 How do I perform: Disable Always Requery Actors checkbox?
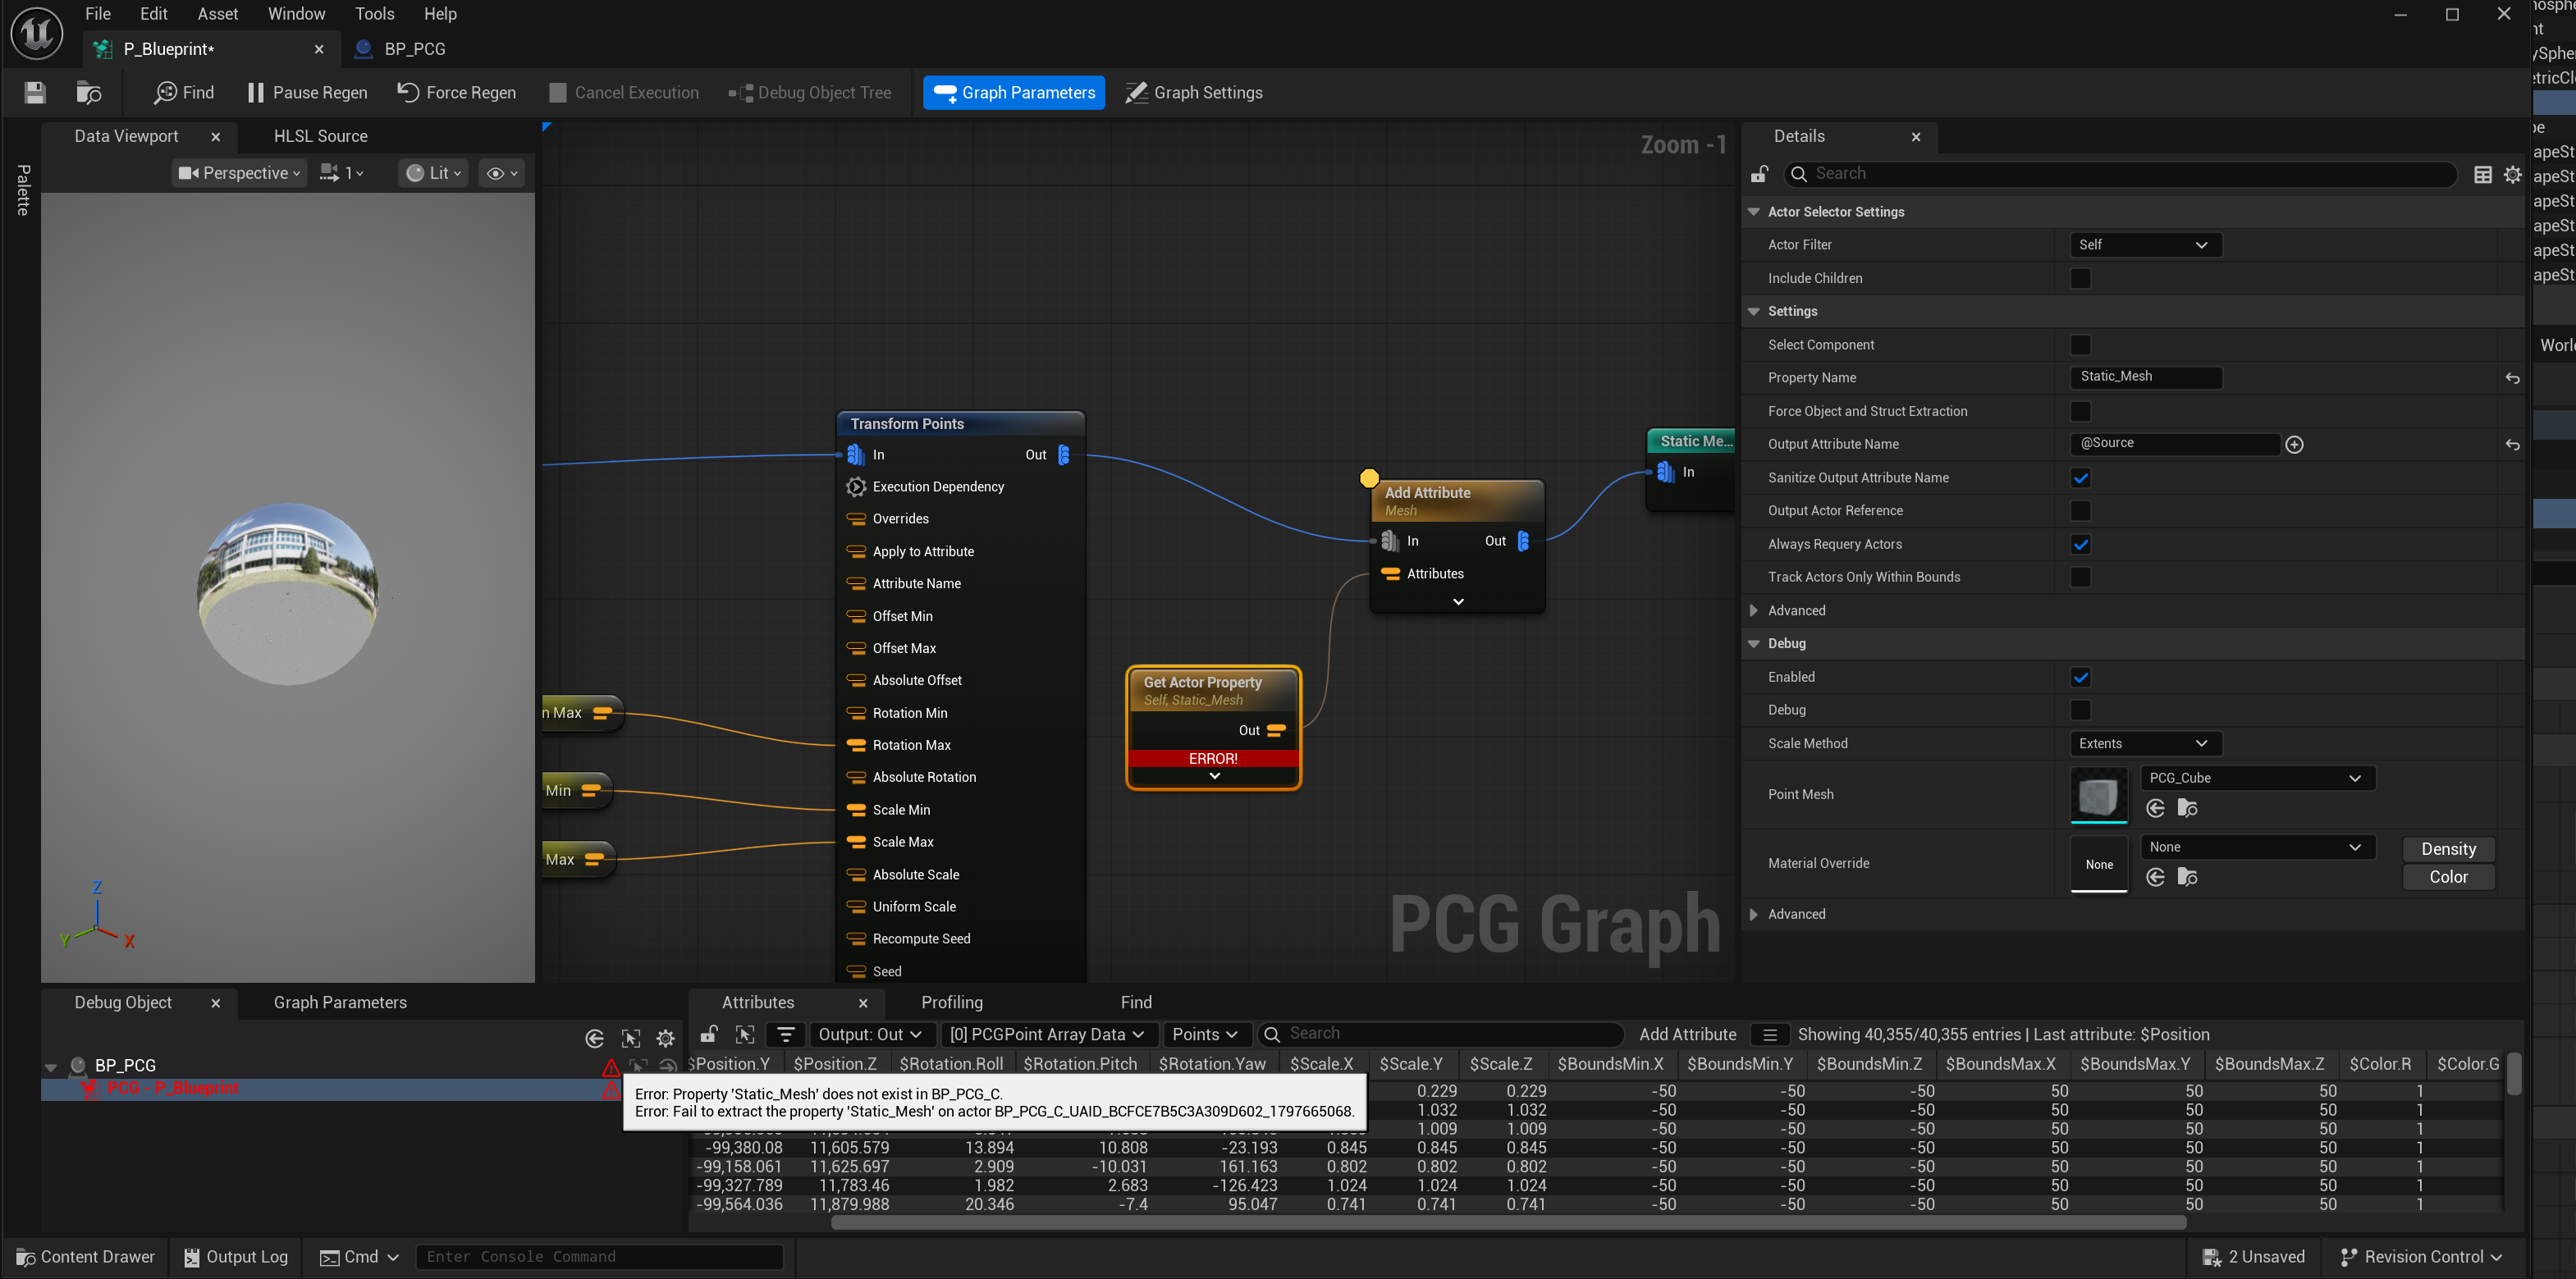pyautogui.click(x=2080, y=544)
